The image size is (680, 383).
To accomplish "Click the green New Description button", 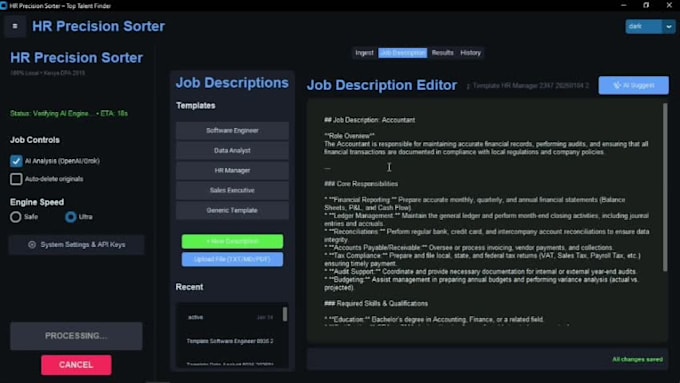I will [x=232, y=241].
